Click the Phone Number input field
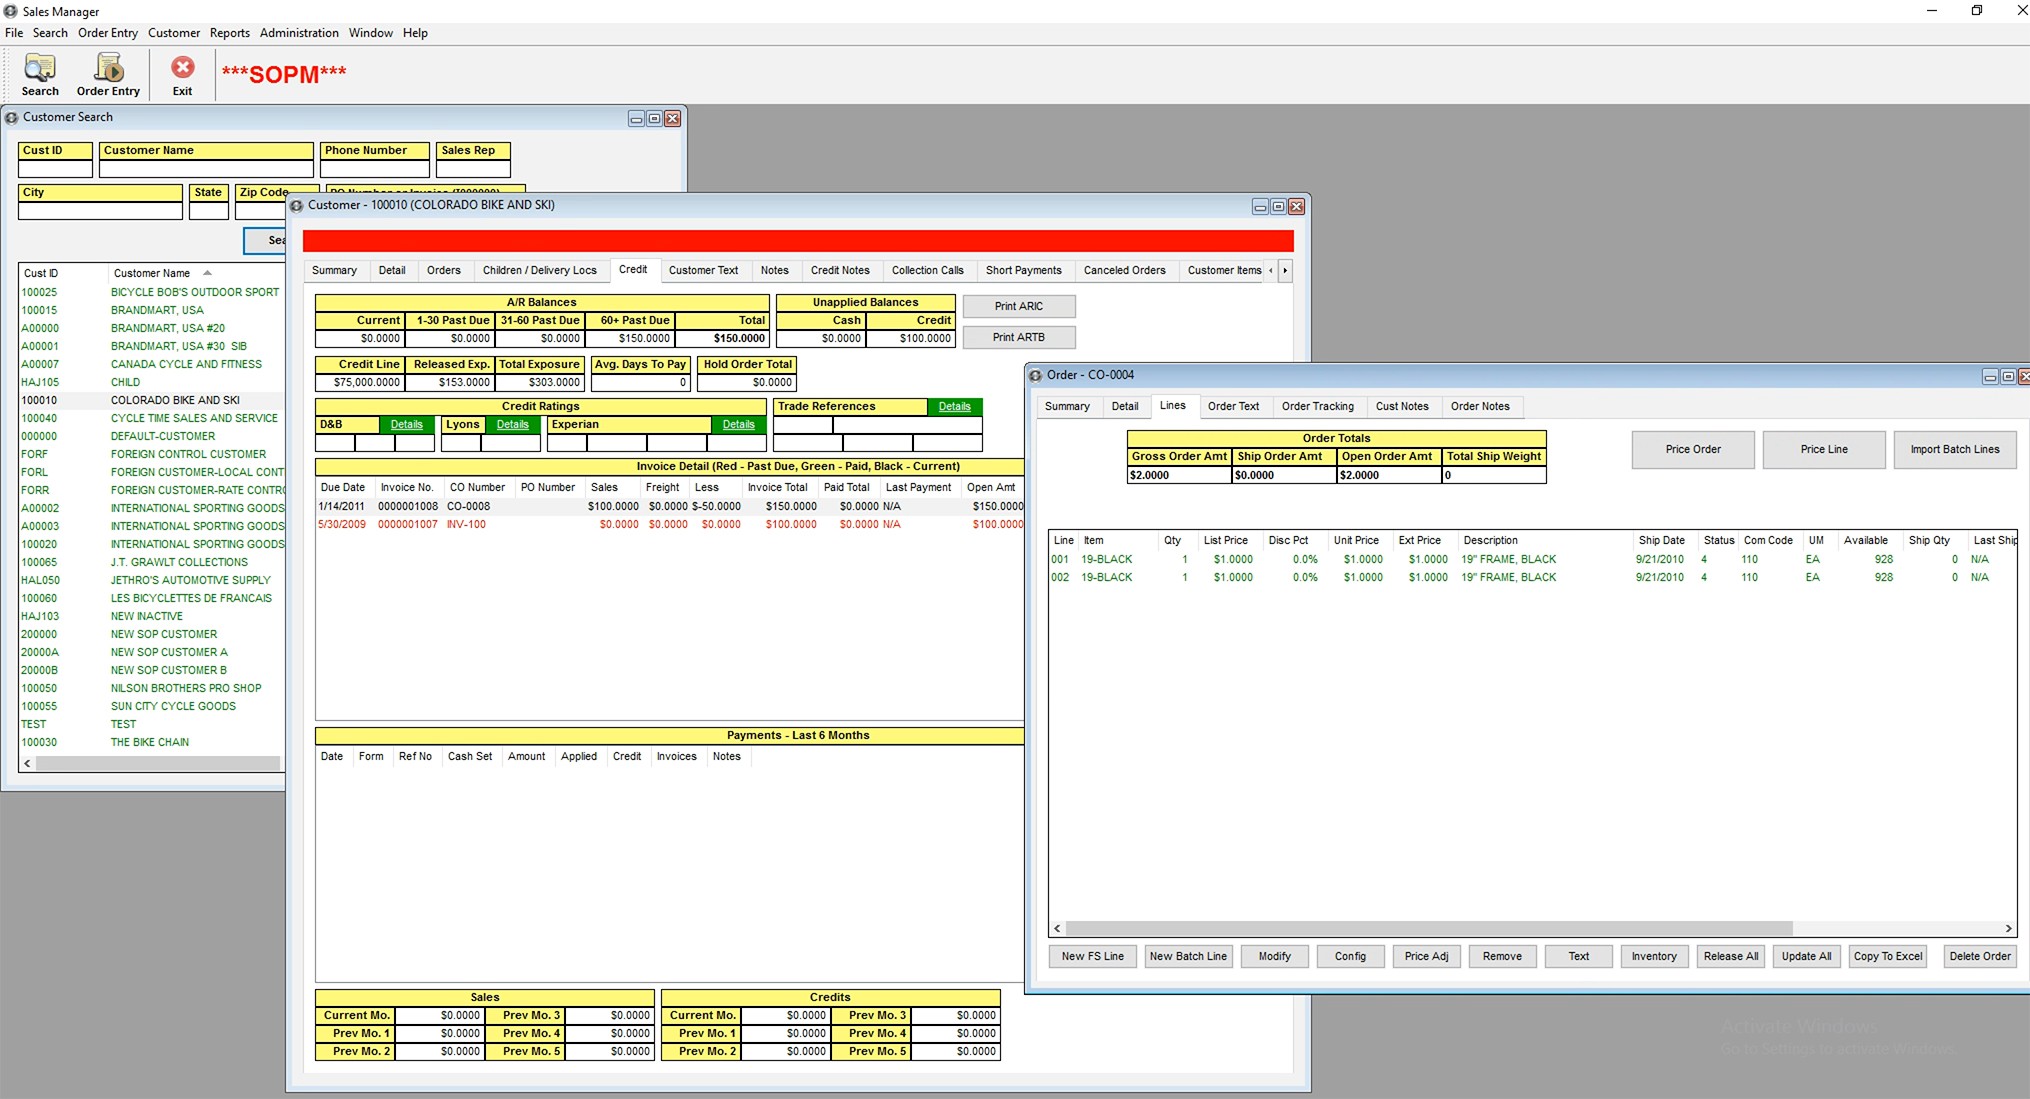2030x1099 pixels. coord(375,169)
